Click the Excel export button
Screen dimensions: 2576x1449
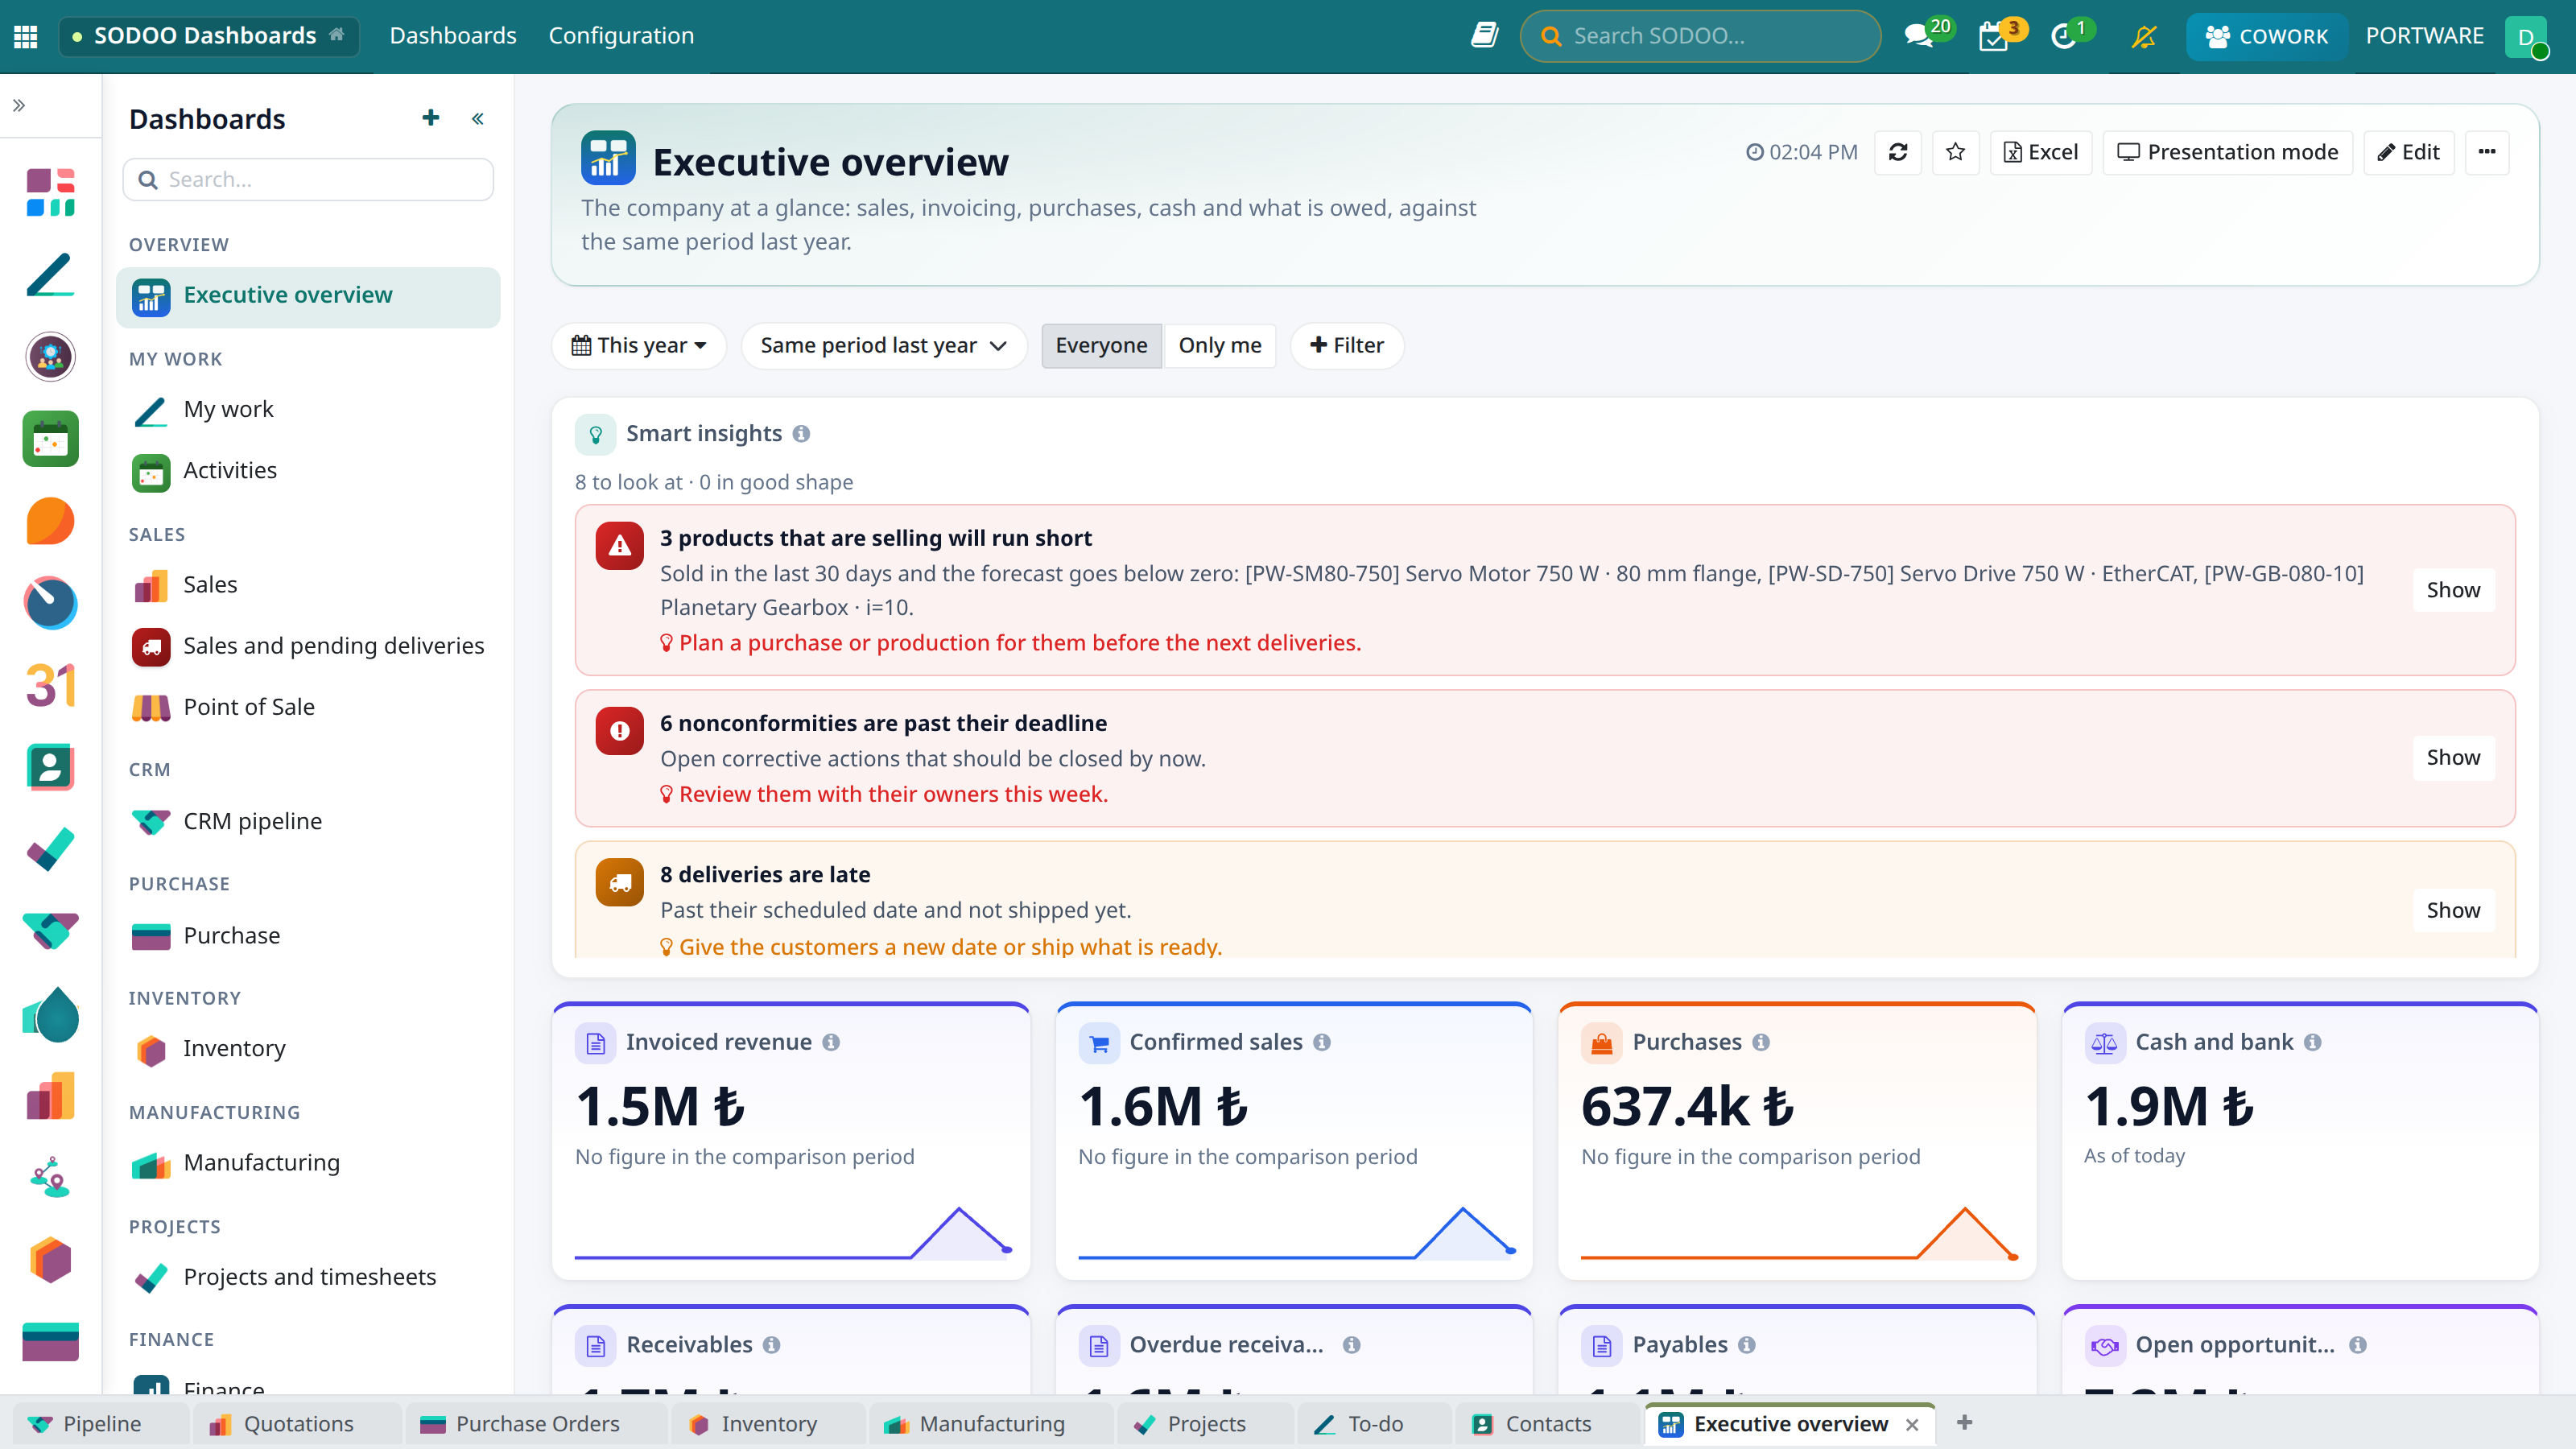tap(2041, 152)
